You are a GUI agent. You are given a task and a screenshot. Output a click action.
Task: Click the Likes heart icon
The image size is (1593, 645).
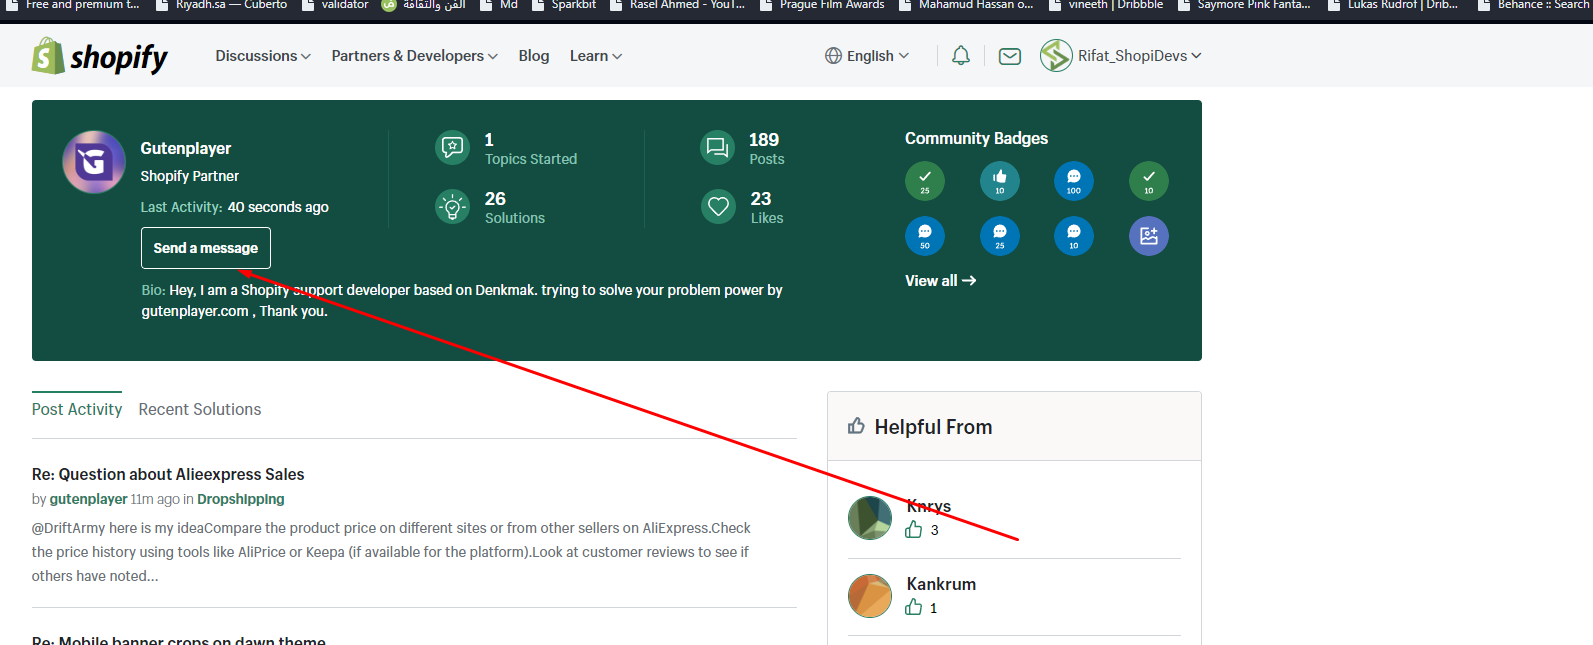718,207
